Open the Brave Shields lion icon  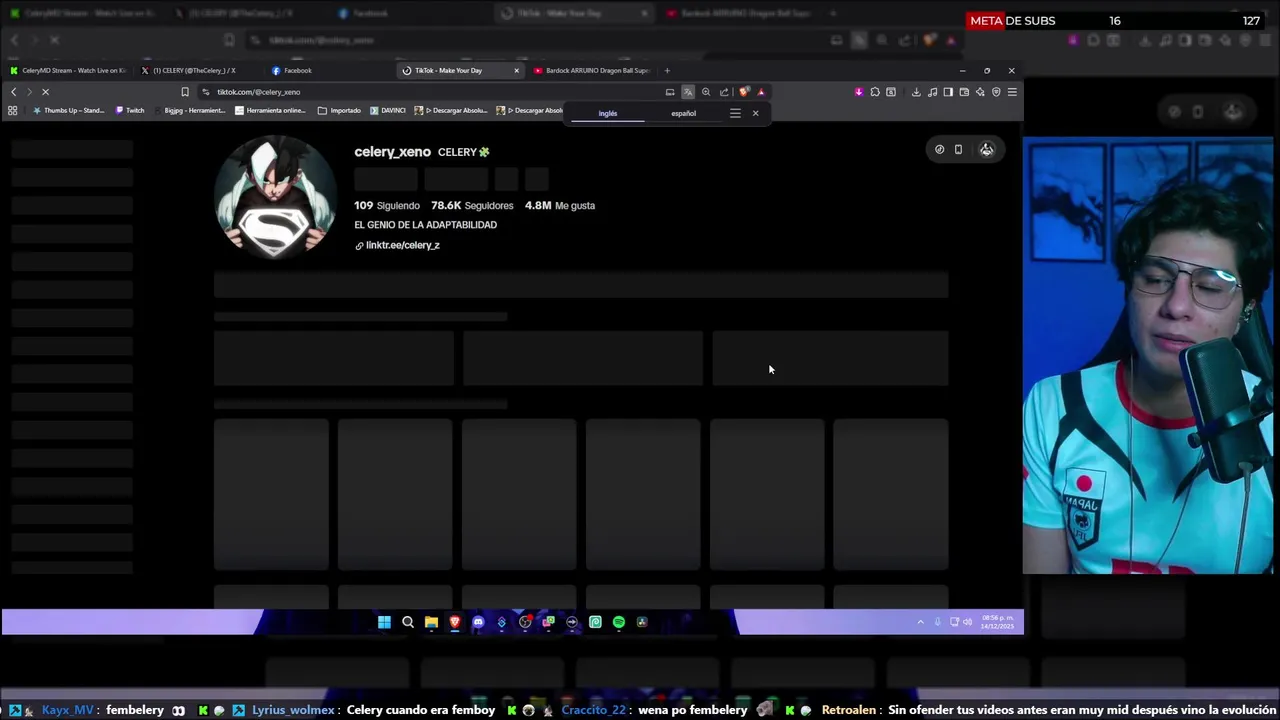pyautogui.click(x=744, y=92)
